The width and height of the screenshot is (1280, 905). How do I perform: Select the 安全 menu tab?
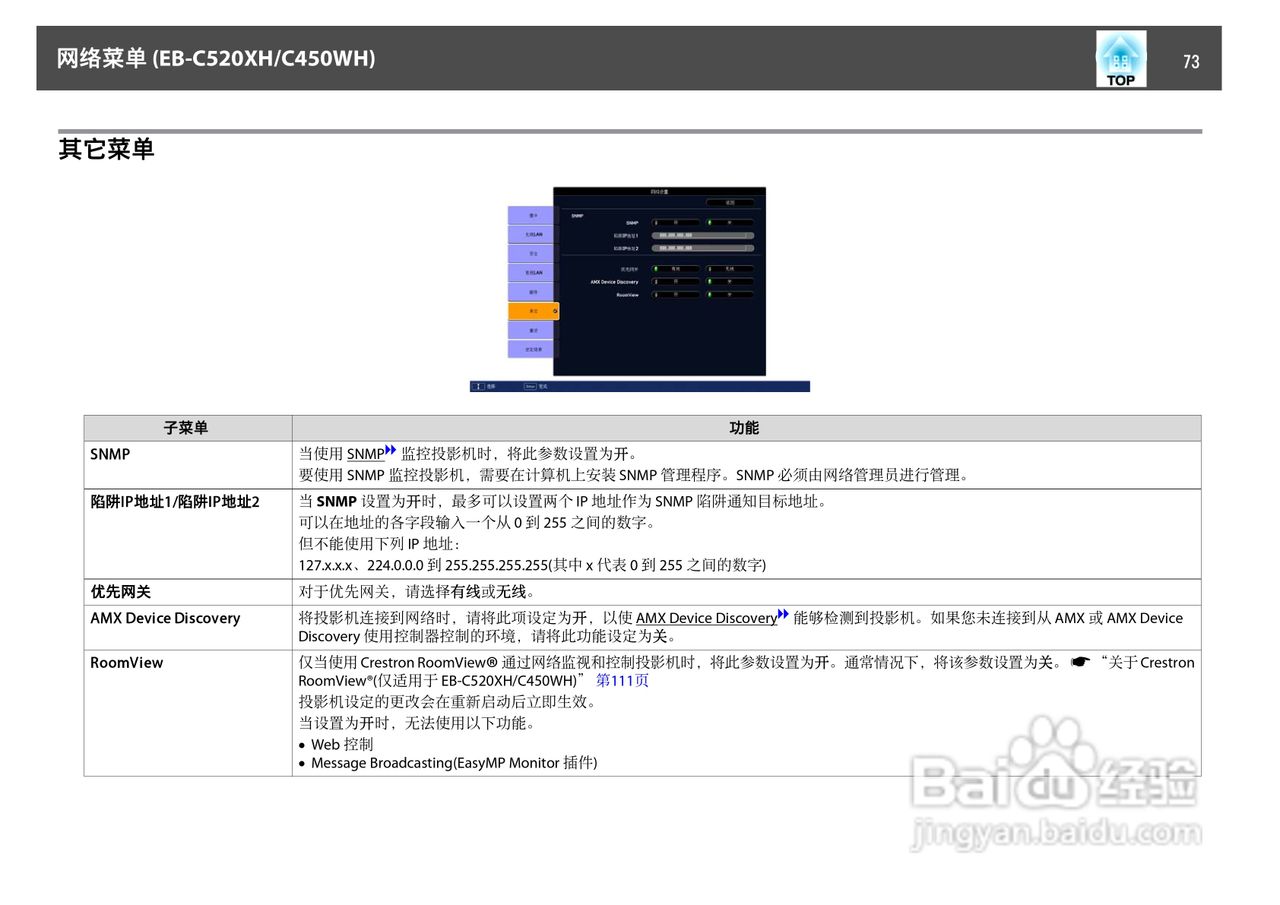530,253
